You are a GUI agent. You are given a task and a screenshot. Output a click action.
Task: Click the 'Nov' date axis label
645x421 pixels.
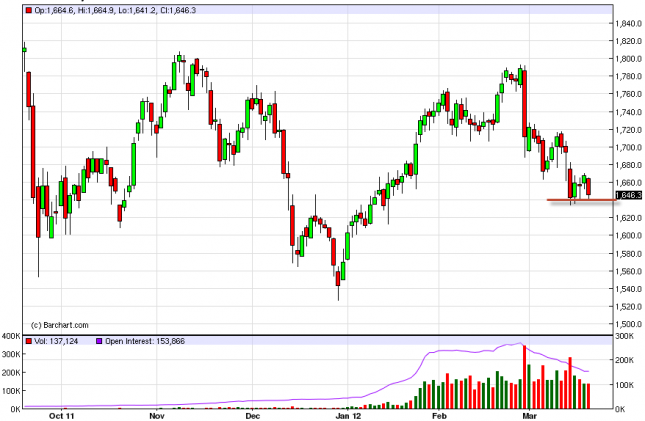[157, 416]
